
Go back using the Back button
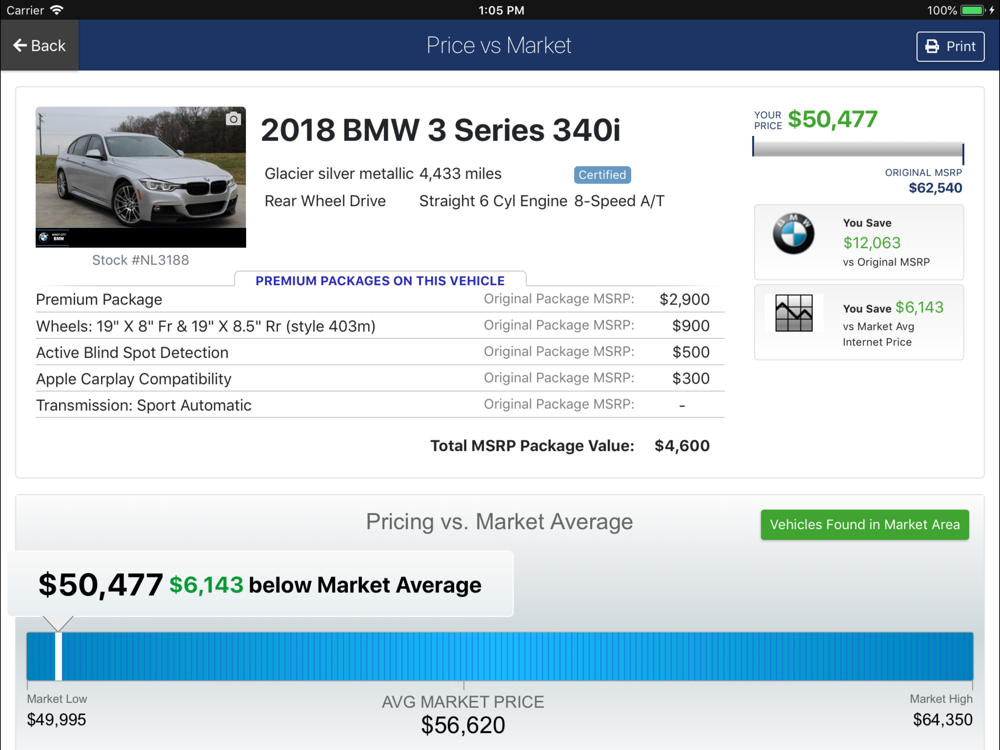point(39,45)
